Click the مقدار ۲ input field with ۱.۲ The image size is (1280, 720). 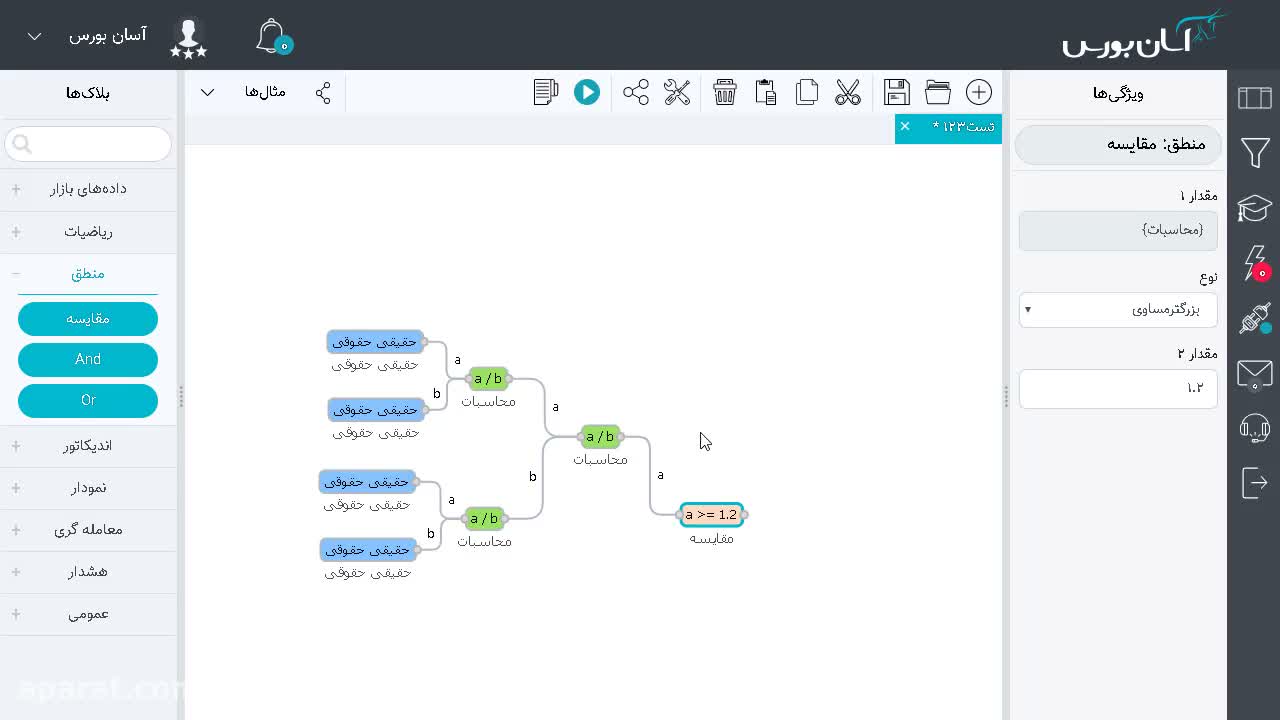point(1118,388)
